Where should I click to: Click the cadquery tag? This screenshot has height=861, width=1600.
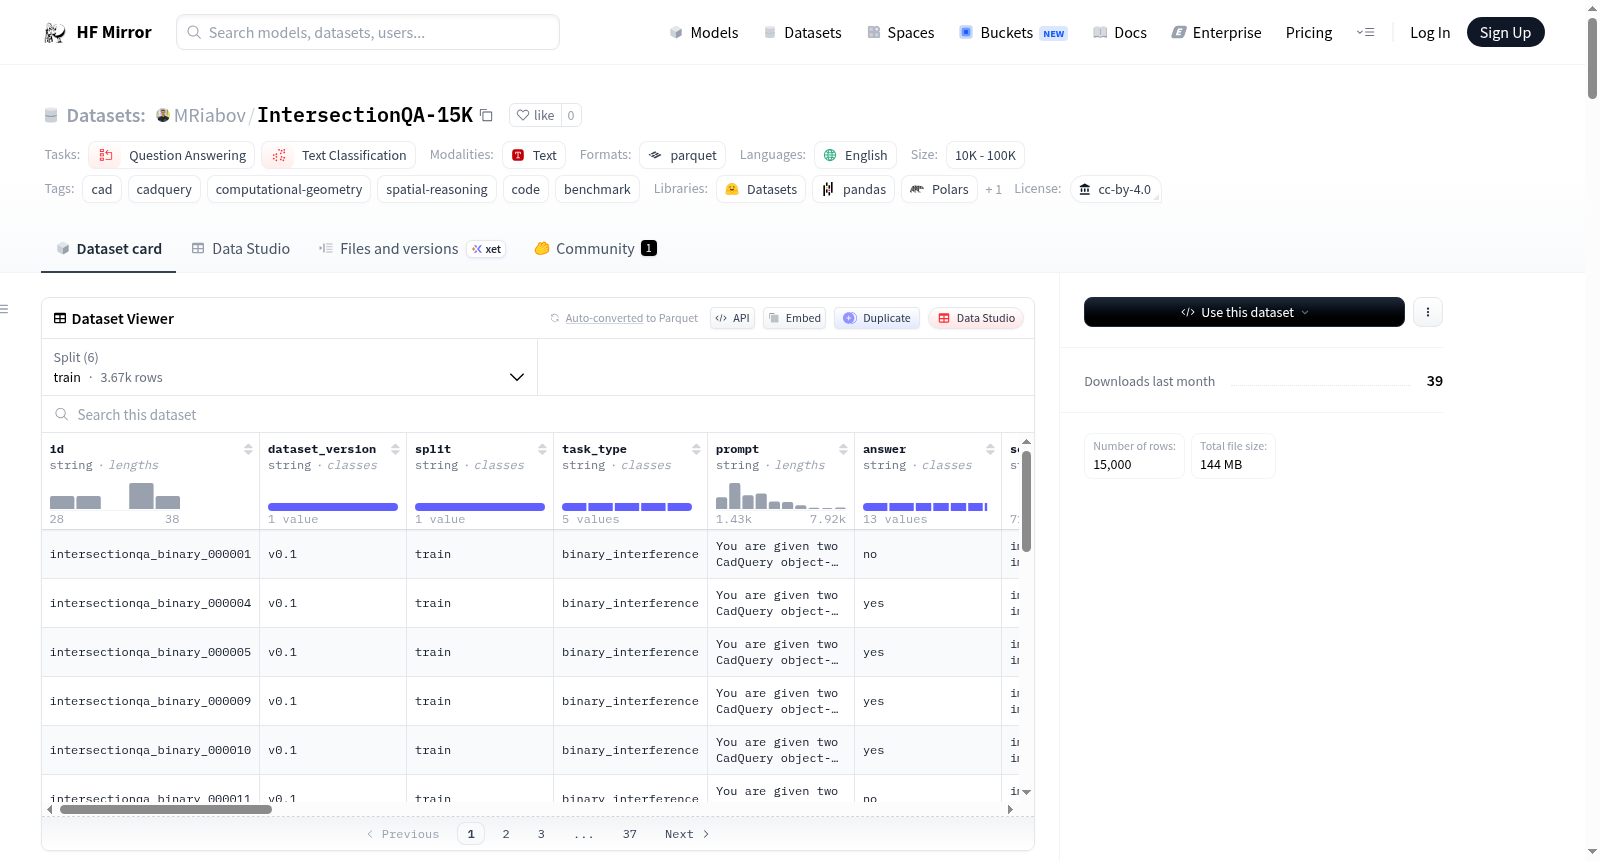(164, 189)
